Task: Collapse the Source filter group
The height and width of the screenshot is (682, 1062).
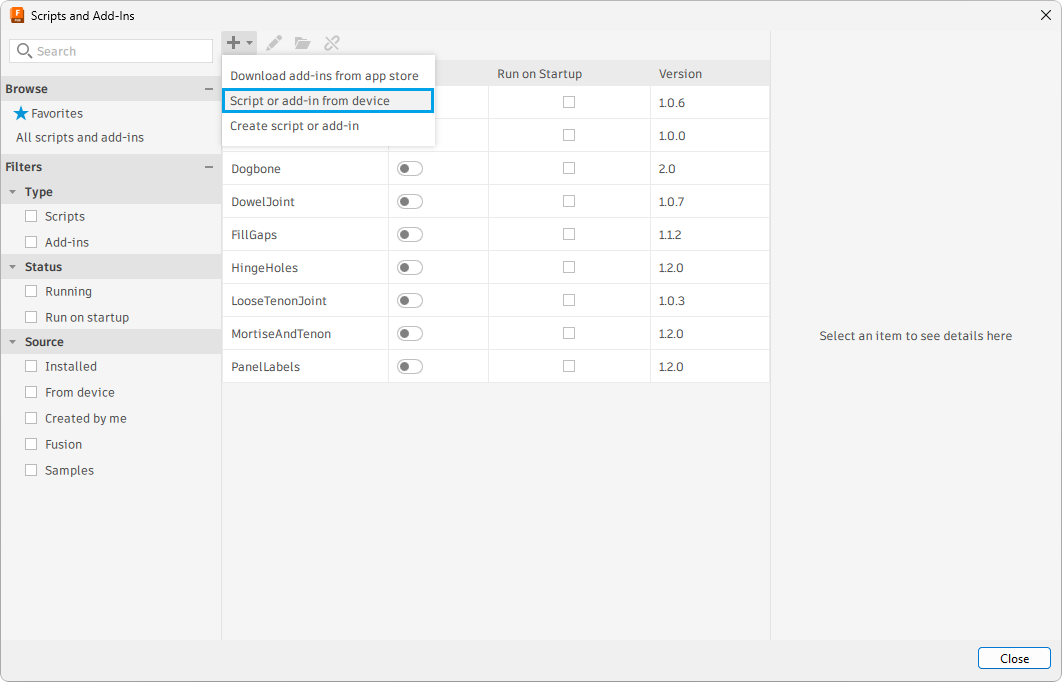Action: coord(12,342)
